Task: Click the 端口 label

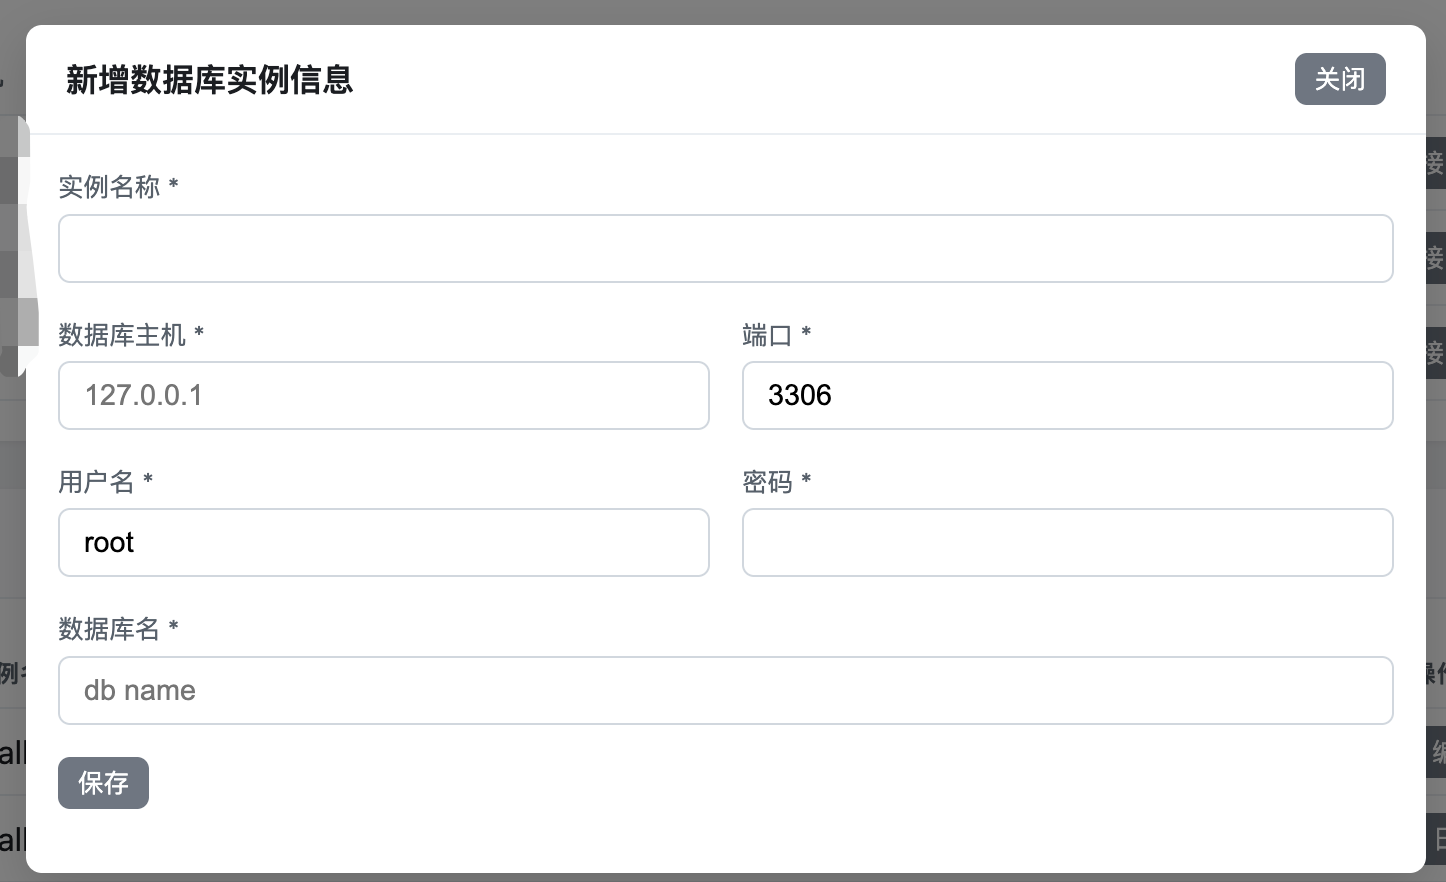Action: click(768, 335)
